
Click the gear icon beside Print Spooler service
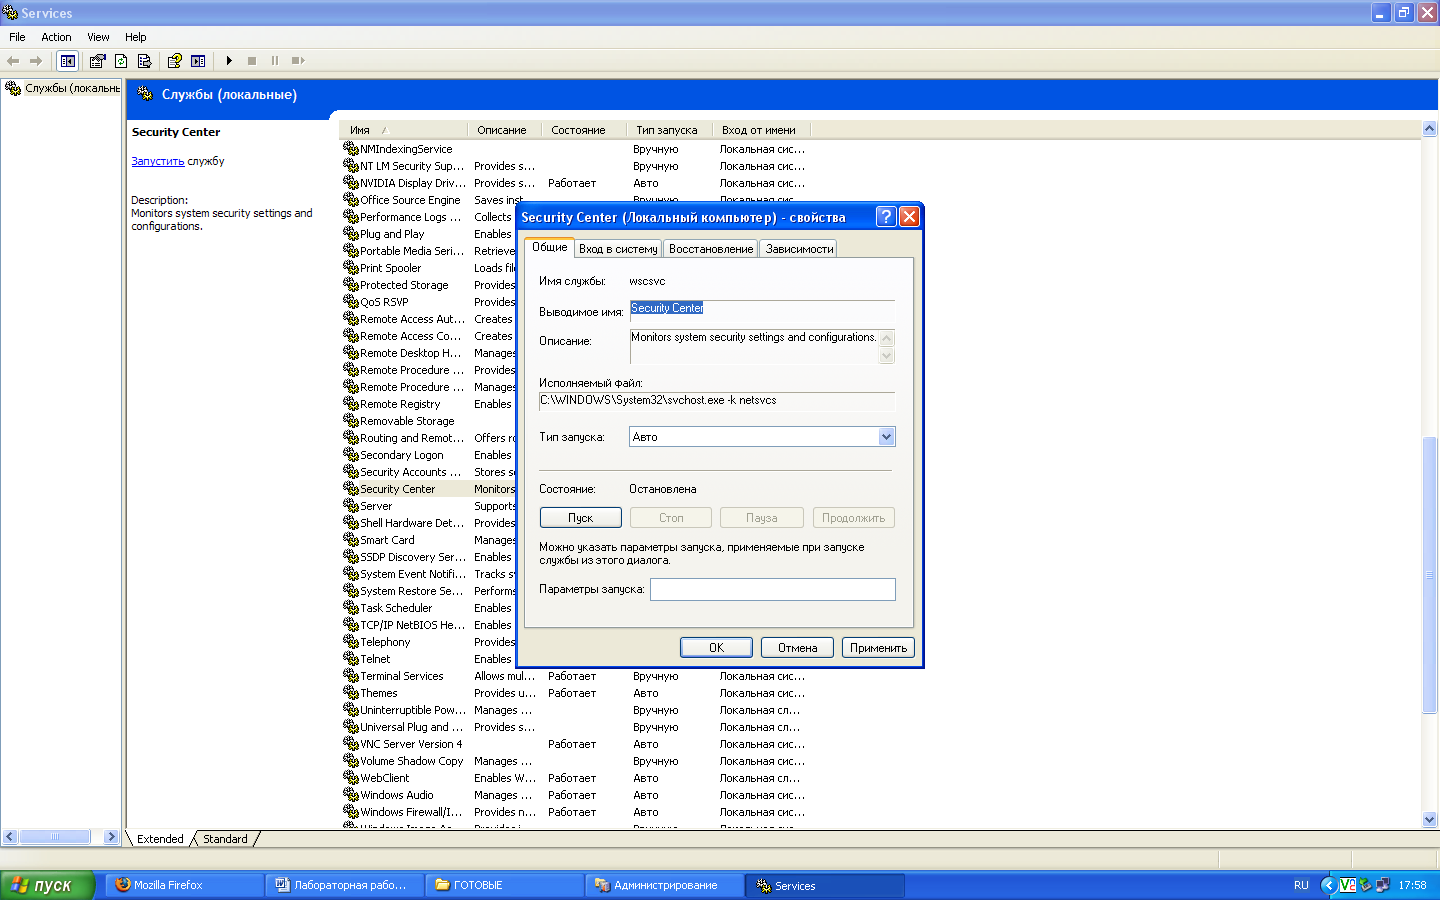coord(351,268)
